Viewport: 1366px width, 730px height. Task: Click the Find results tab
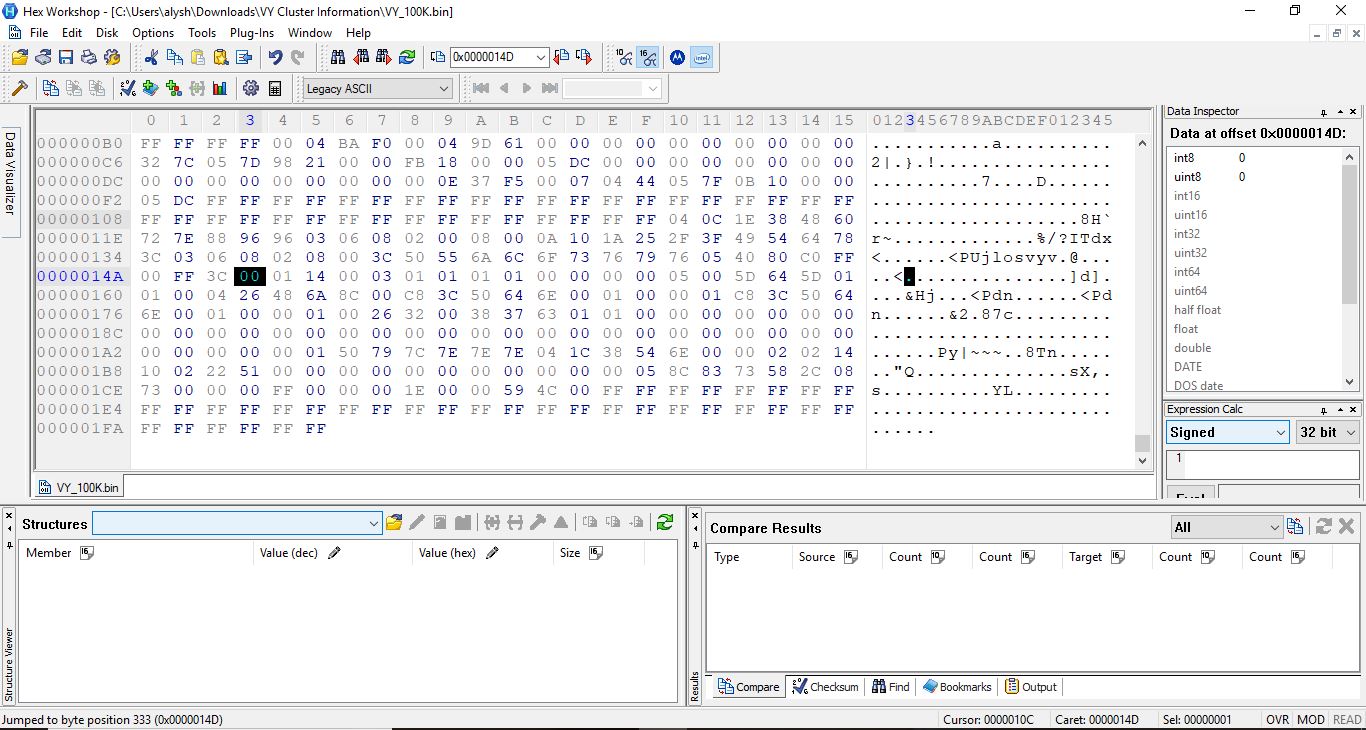[x=891, y=687]
